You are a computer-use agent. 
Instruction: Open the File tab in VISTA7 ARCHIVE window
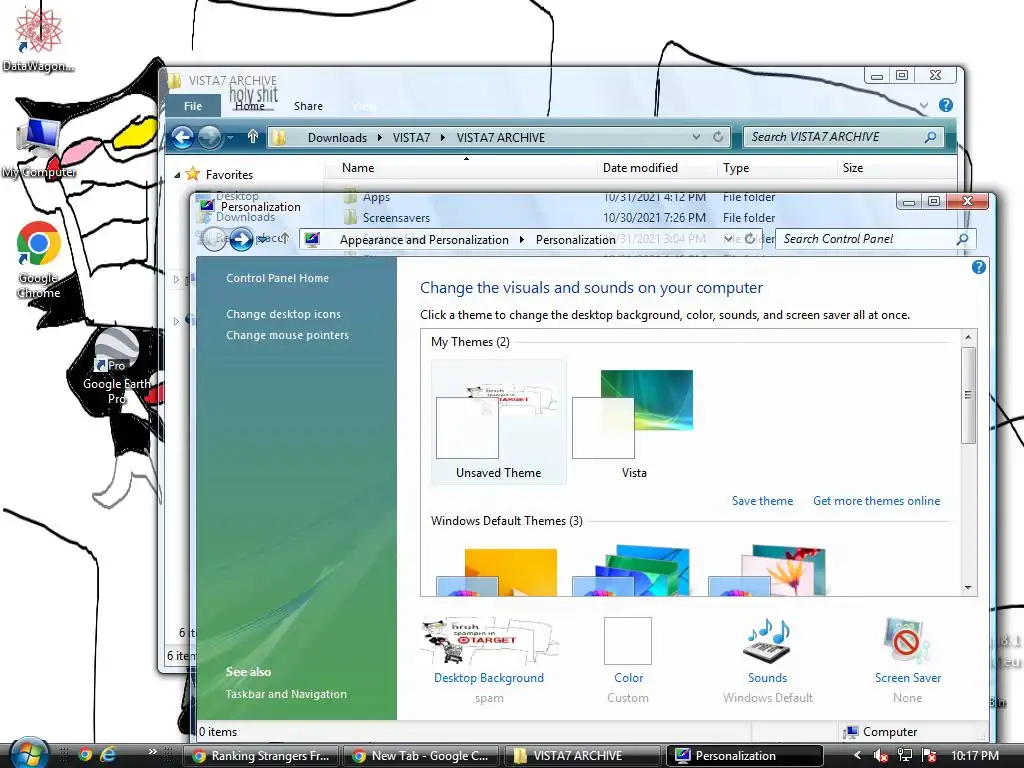click(x=193, y=106)
